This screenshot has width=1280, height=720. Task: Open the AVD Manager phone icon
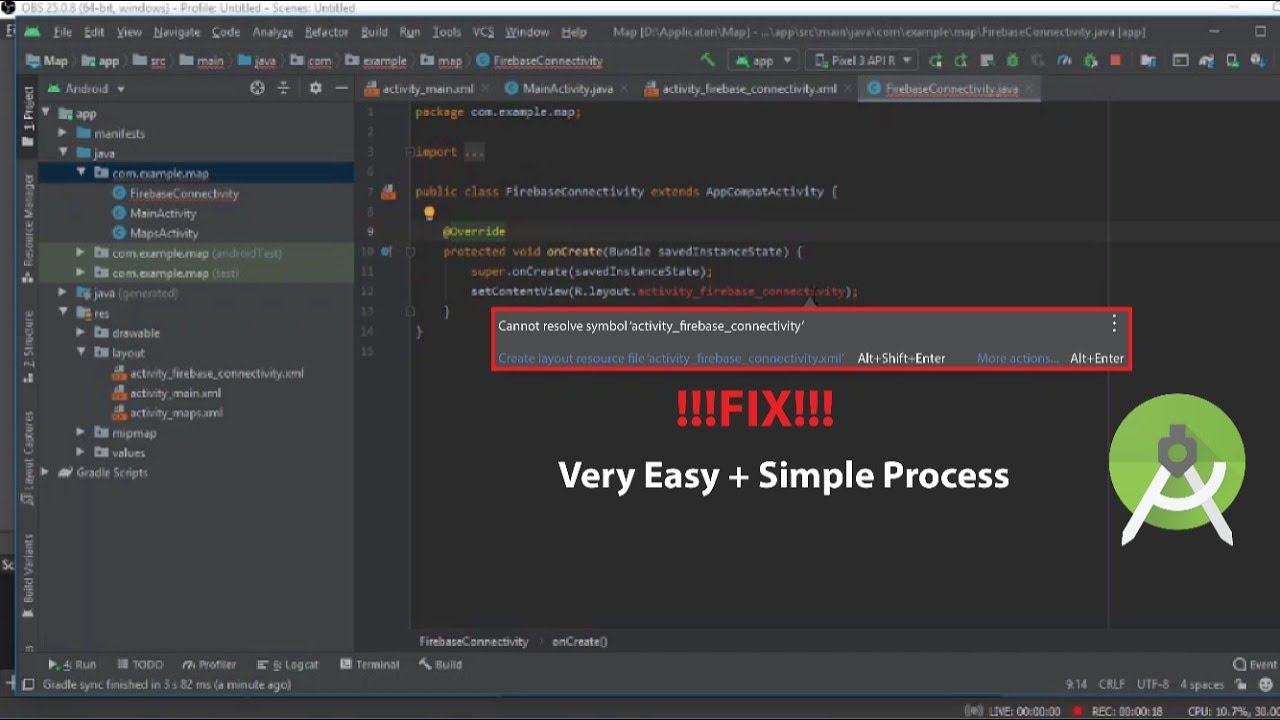pos(1232,60)
